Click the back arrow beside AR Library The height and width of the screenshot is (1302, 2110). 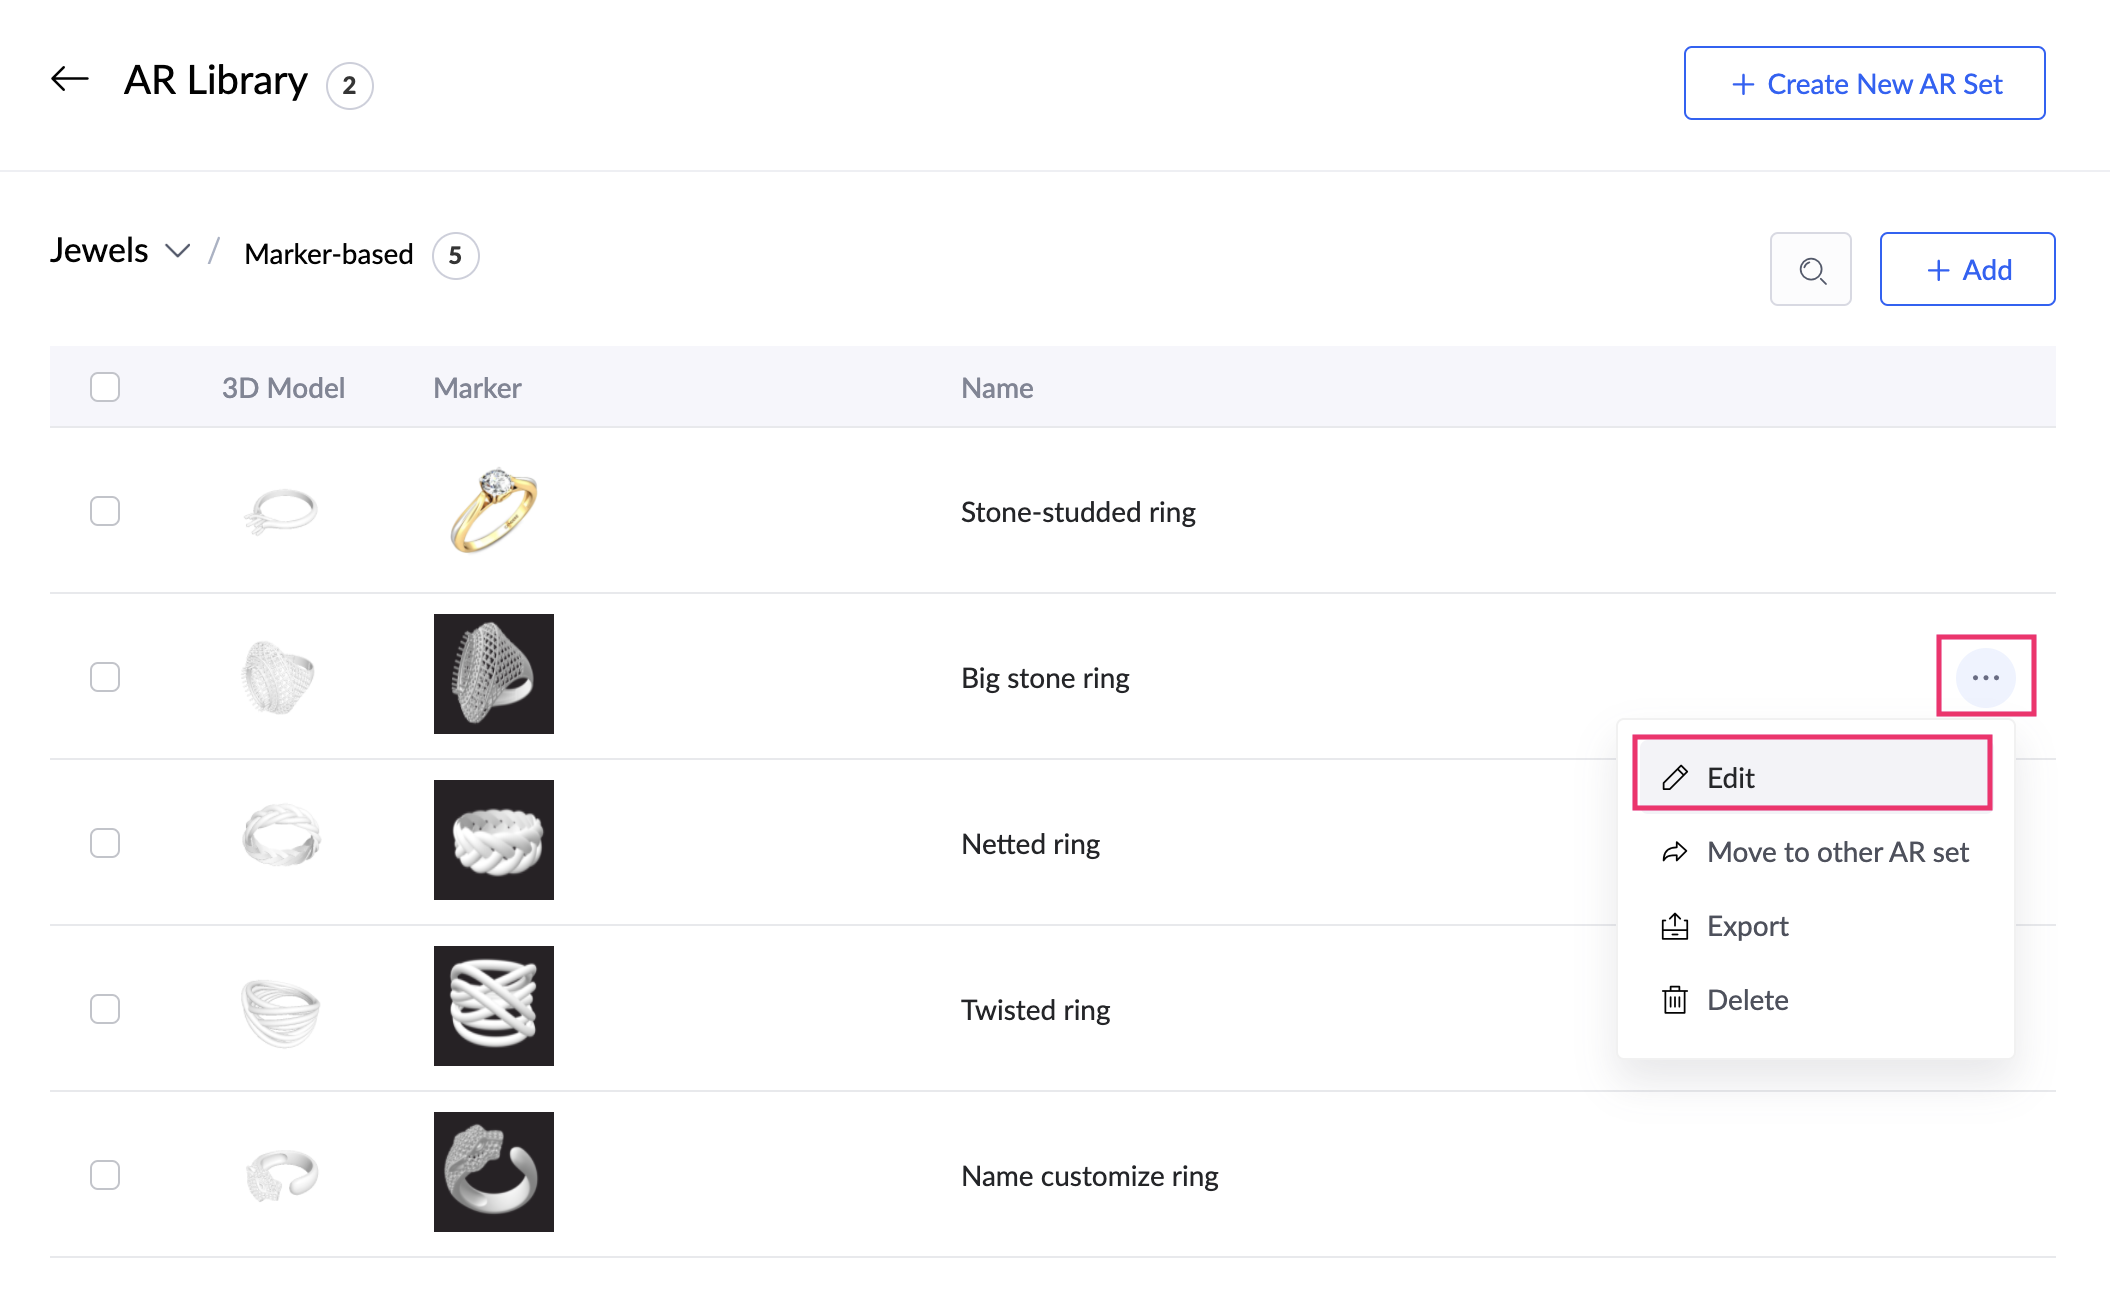[x=70, y=79]
